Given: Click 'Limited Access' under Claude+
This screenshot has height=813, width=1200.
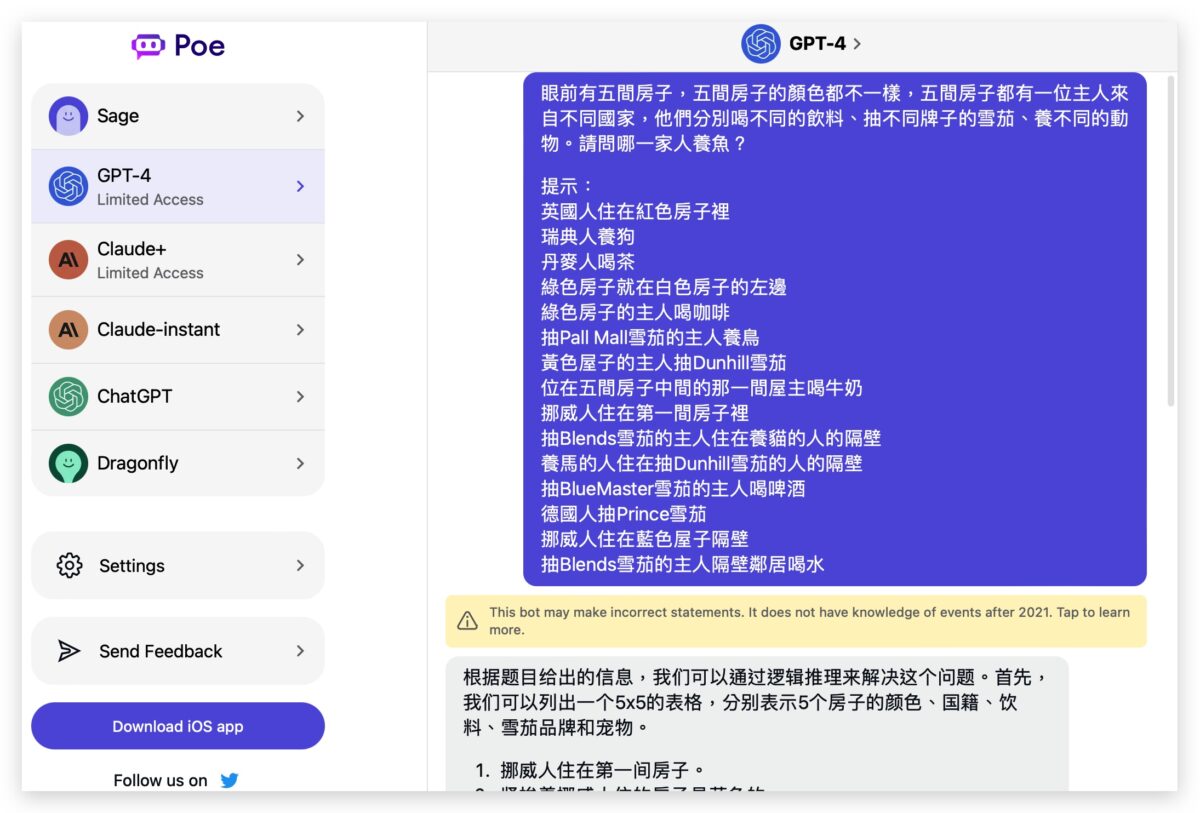Looking at the screenshot, I should coord(150,273).
